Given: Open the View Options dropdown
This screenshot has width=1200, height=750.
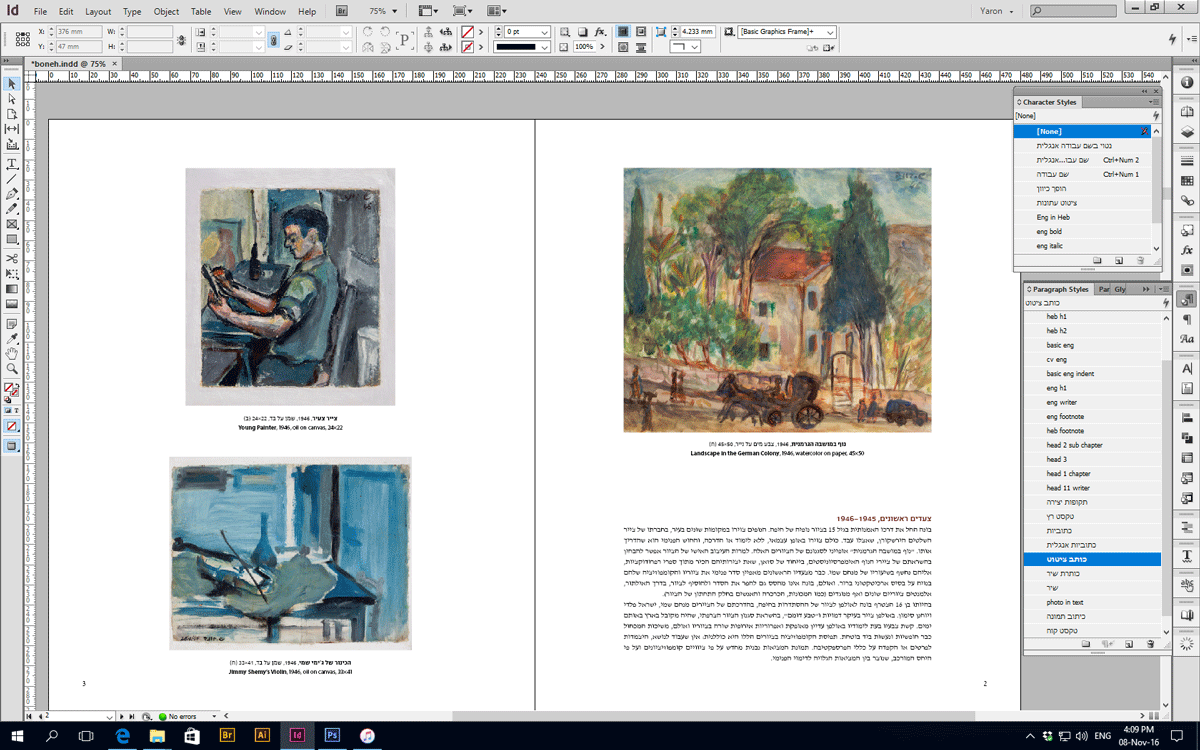Looking at the screenshot, I should tap(428, 11).
